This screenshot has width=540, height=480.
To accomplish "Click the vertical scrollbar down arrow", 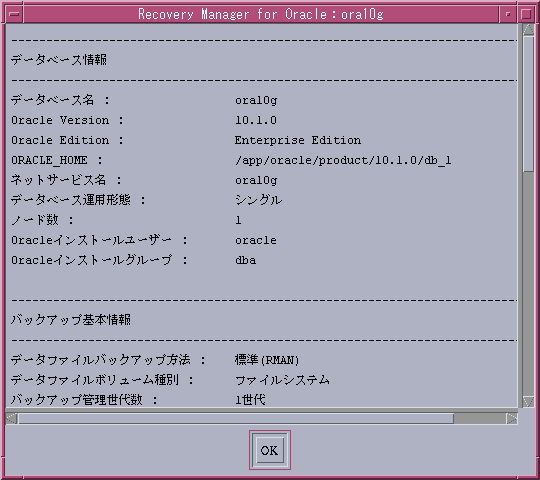I will [x=528, y=401].
